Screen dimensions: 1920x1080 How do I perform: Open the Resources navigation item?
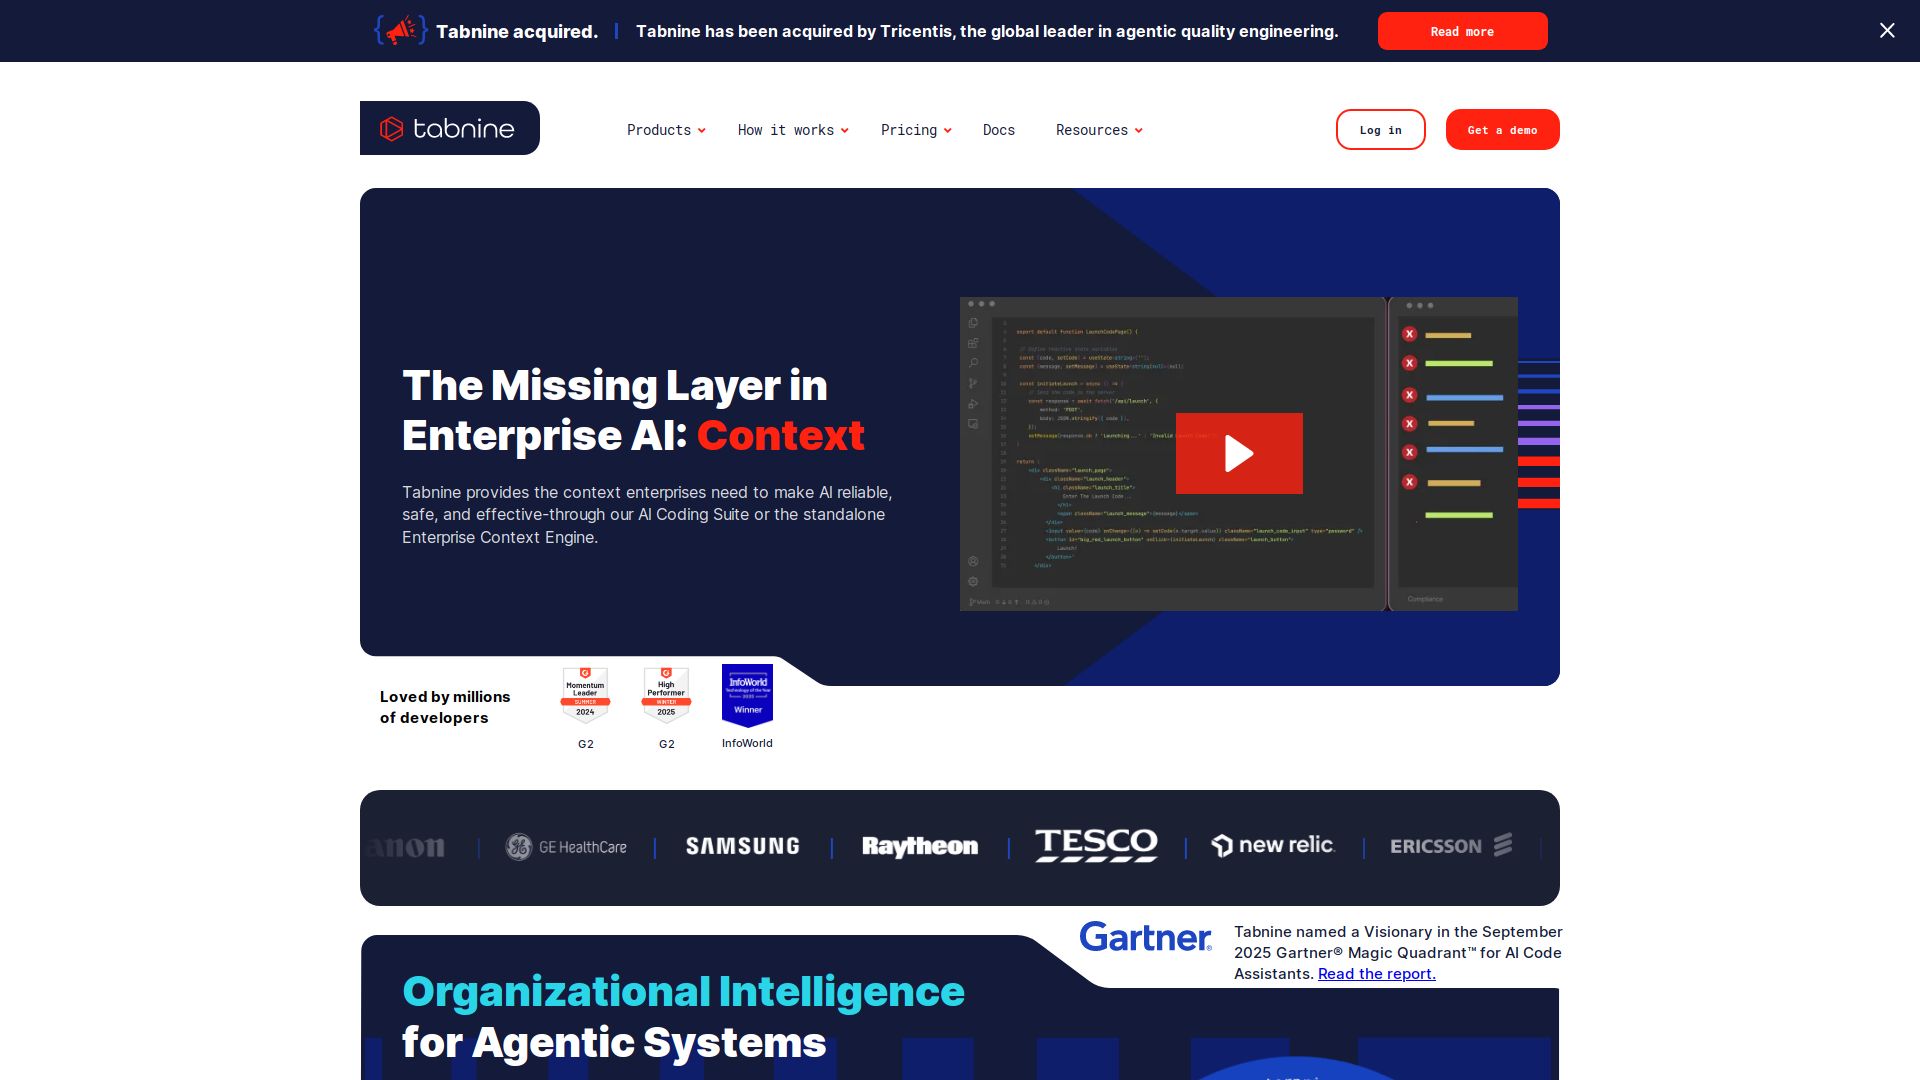pyautogui.click(x=1092, y=130)
